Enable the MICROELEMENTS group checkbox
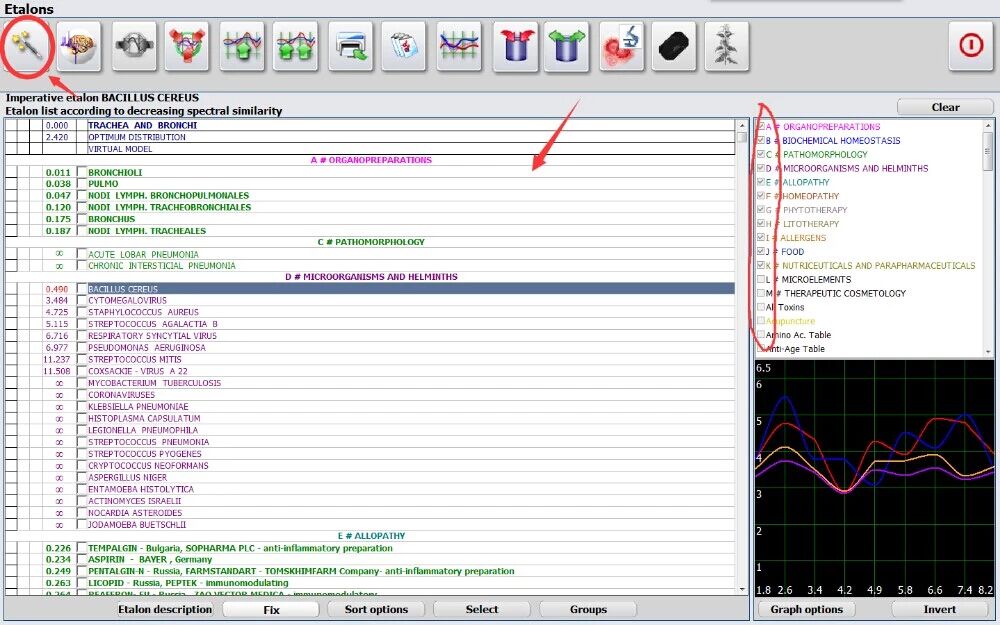 [x=762, y=280]
